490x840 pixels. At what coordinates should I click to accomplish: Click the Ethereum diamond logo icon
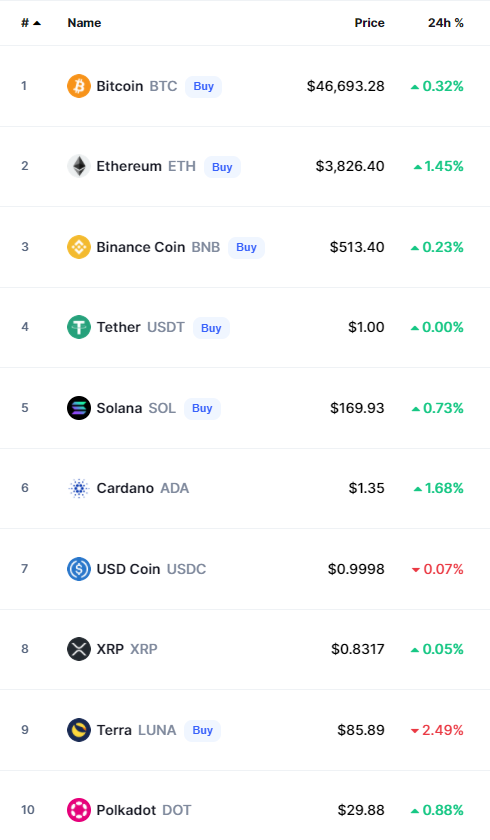[x=79, y=166]
